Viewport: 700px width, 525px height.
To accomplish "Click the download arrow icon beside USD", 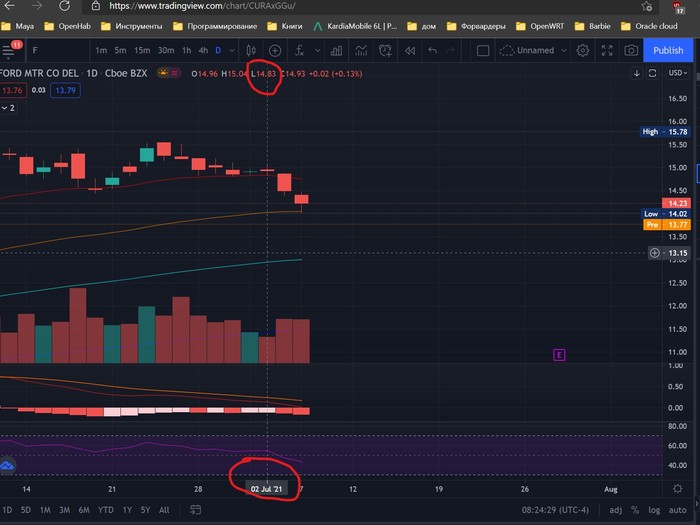I will pyautogui.click(x=637, y=73).
